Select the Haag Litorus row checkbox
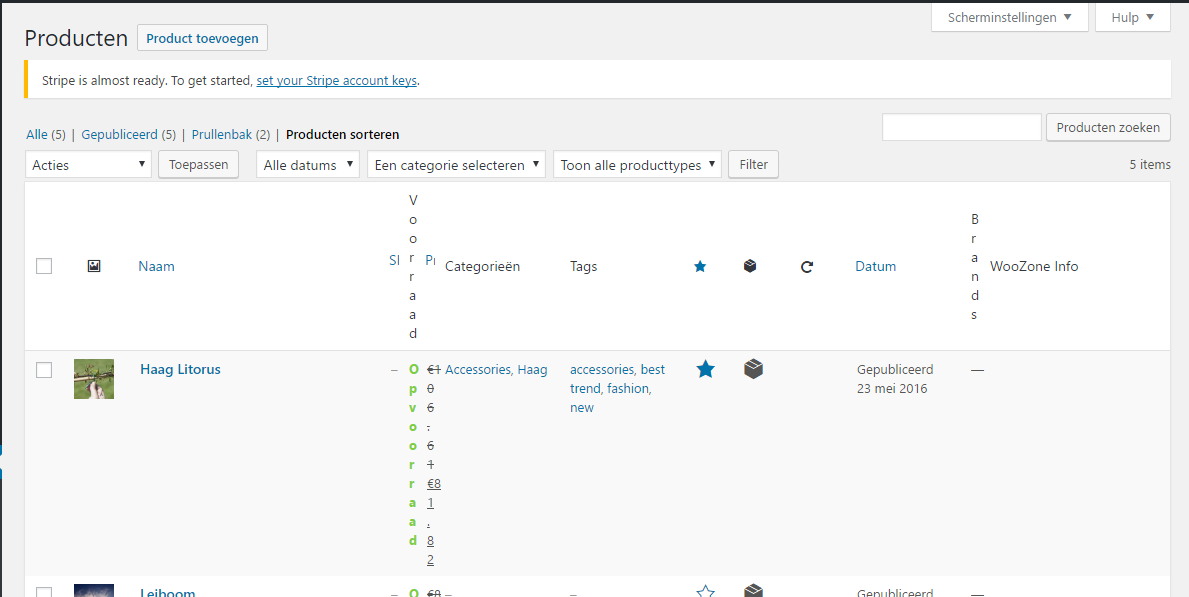Screen dimensions: 1189x597 [x=44, y=370]
